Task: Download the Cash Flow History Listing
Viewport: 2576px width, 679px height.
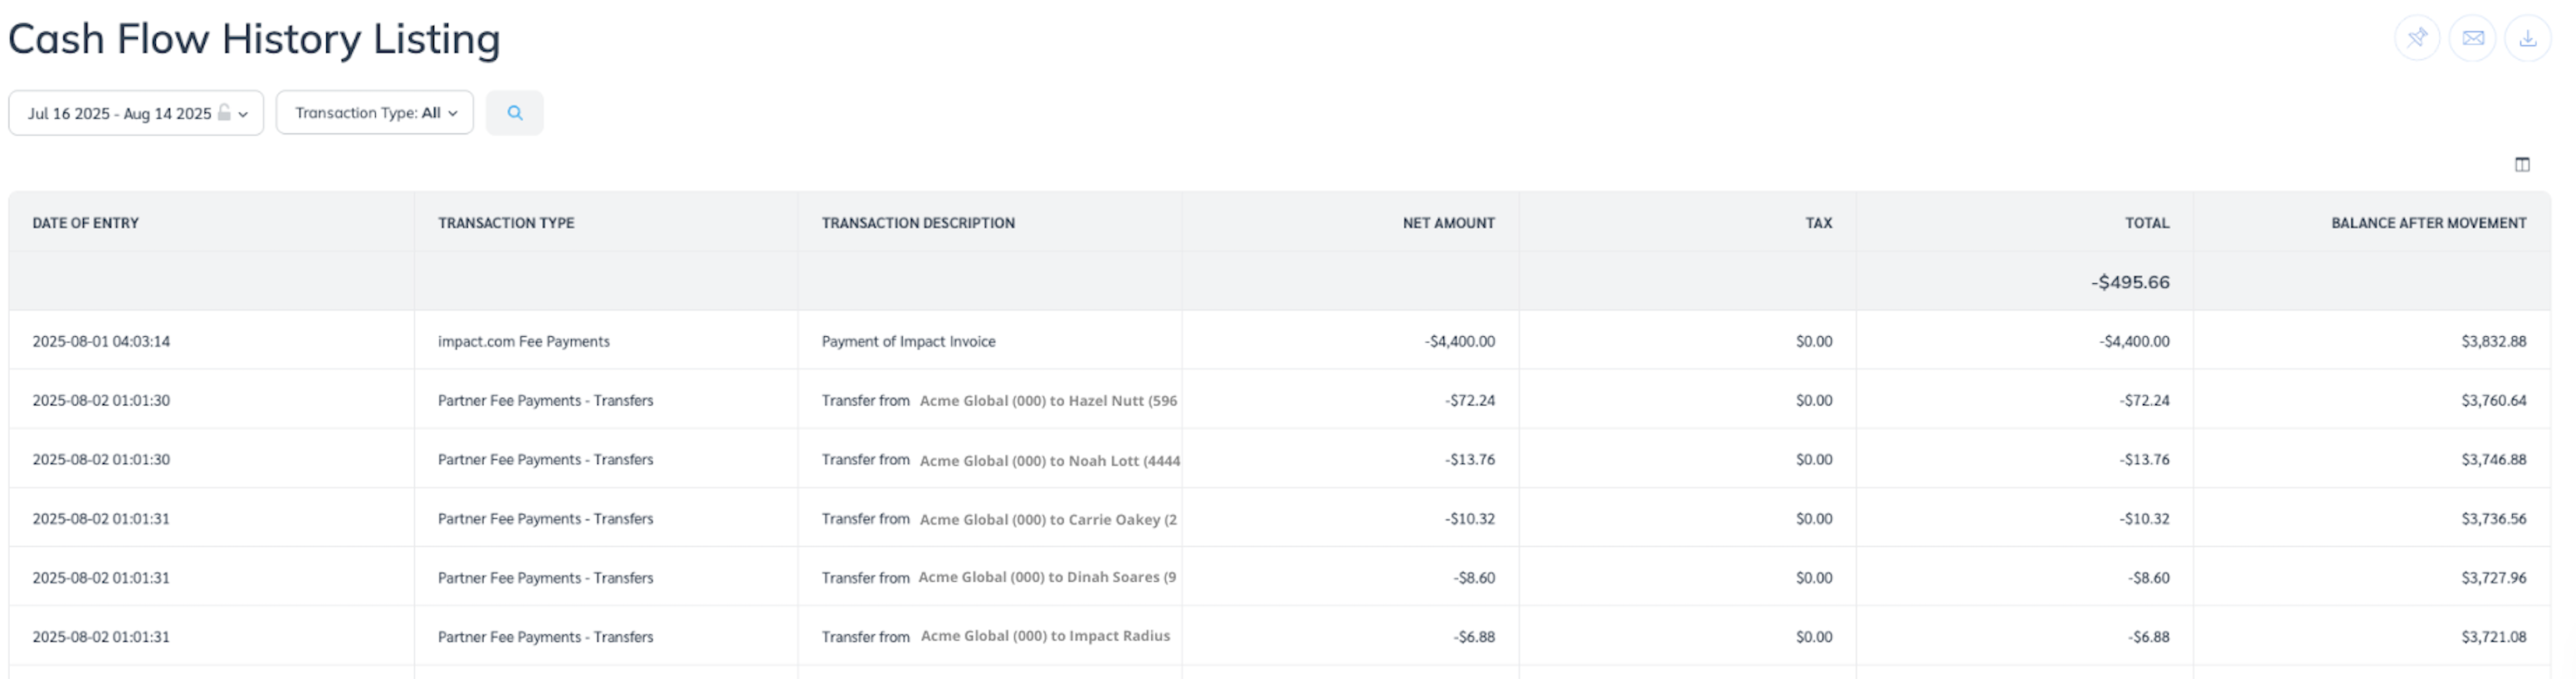Action: [2527, 38]
